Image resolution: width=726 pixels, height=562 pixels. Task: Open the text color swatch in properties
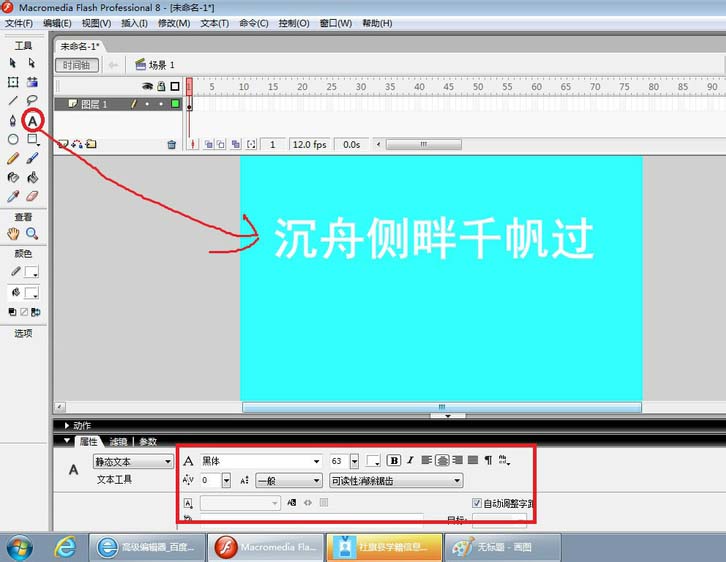coord(373,461)
